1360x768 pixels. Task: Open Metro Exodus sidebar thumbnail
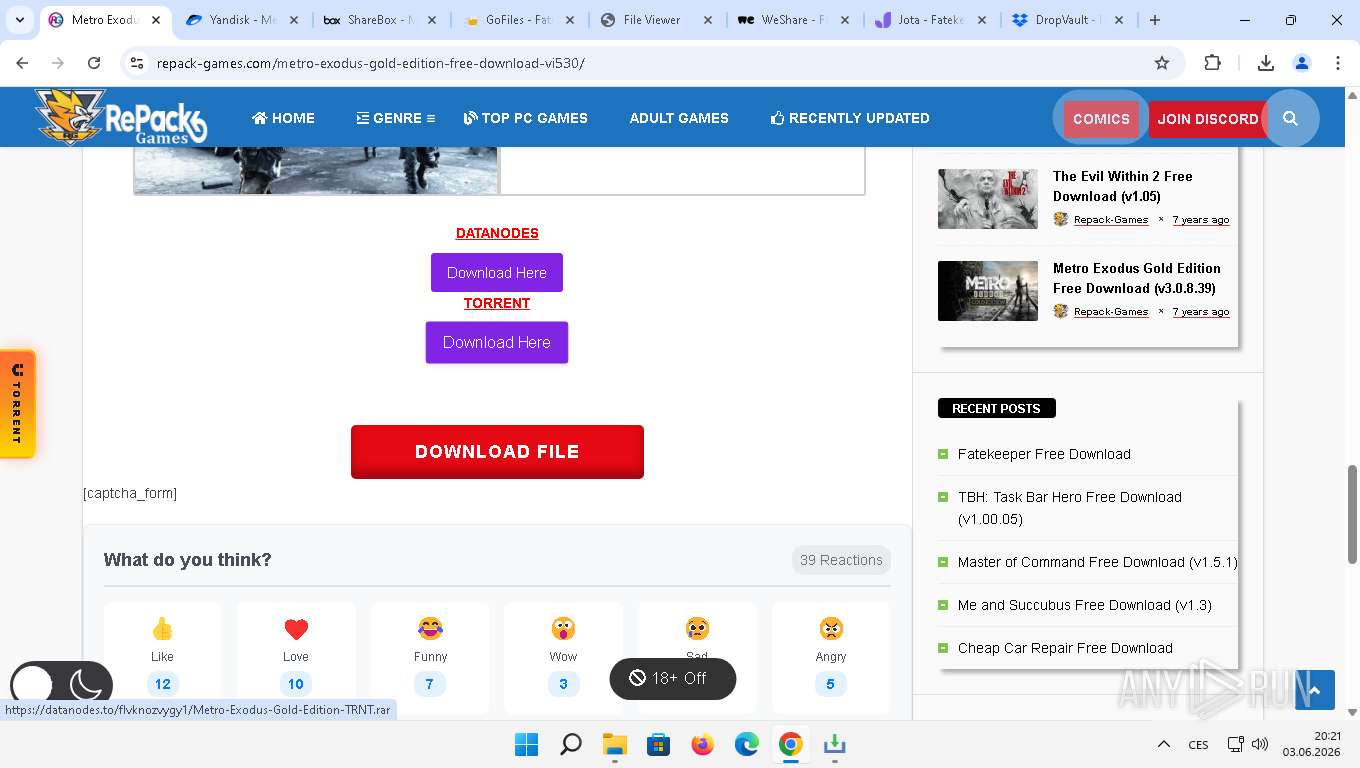[988, 291]
